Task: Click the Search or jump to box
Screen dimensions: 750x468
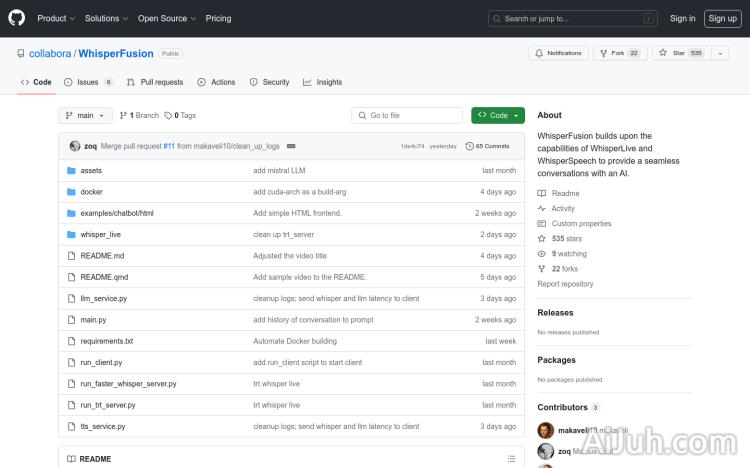Action: click(573, 18)
